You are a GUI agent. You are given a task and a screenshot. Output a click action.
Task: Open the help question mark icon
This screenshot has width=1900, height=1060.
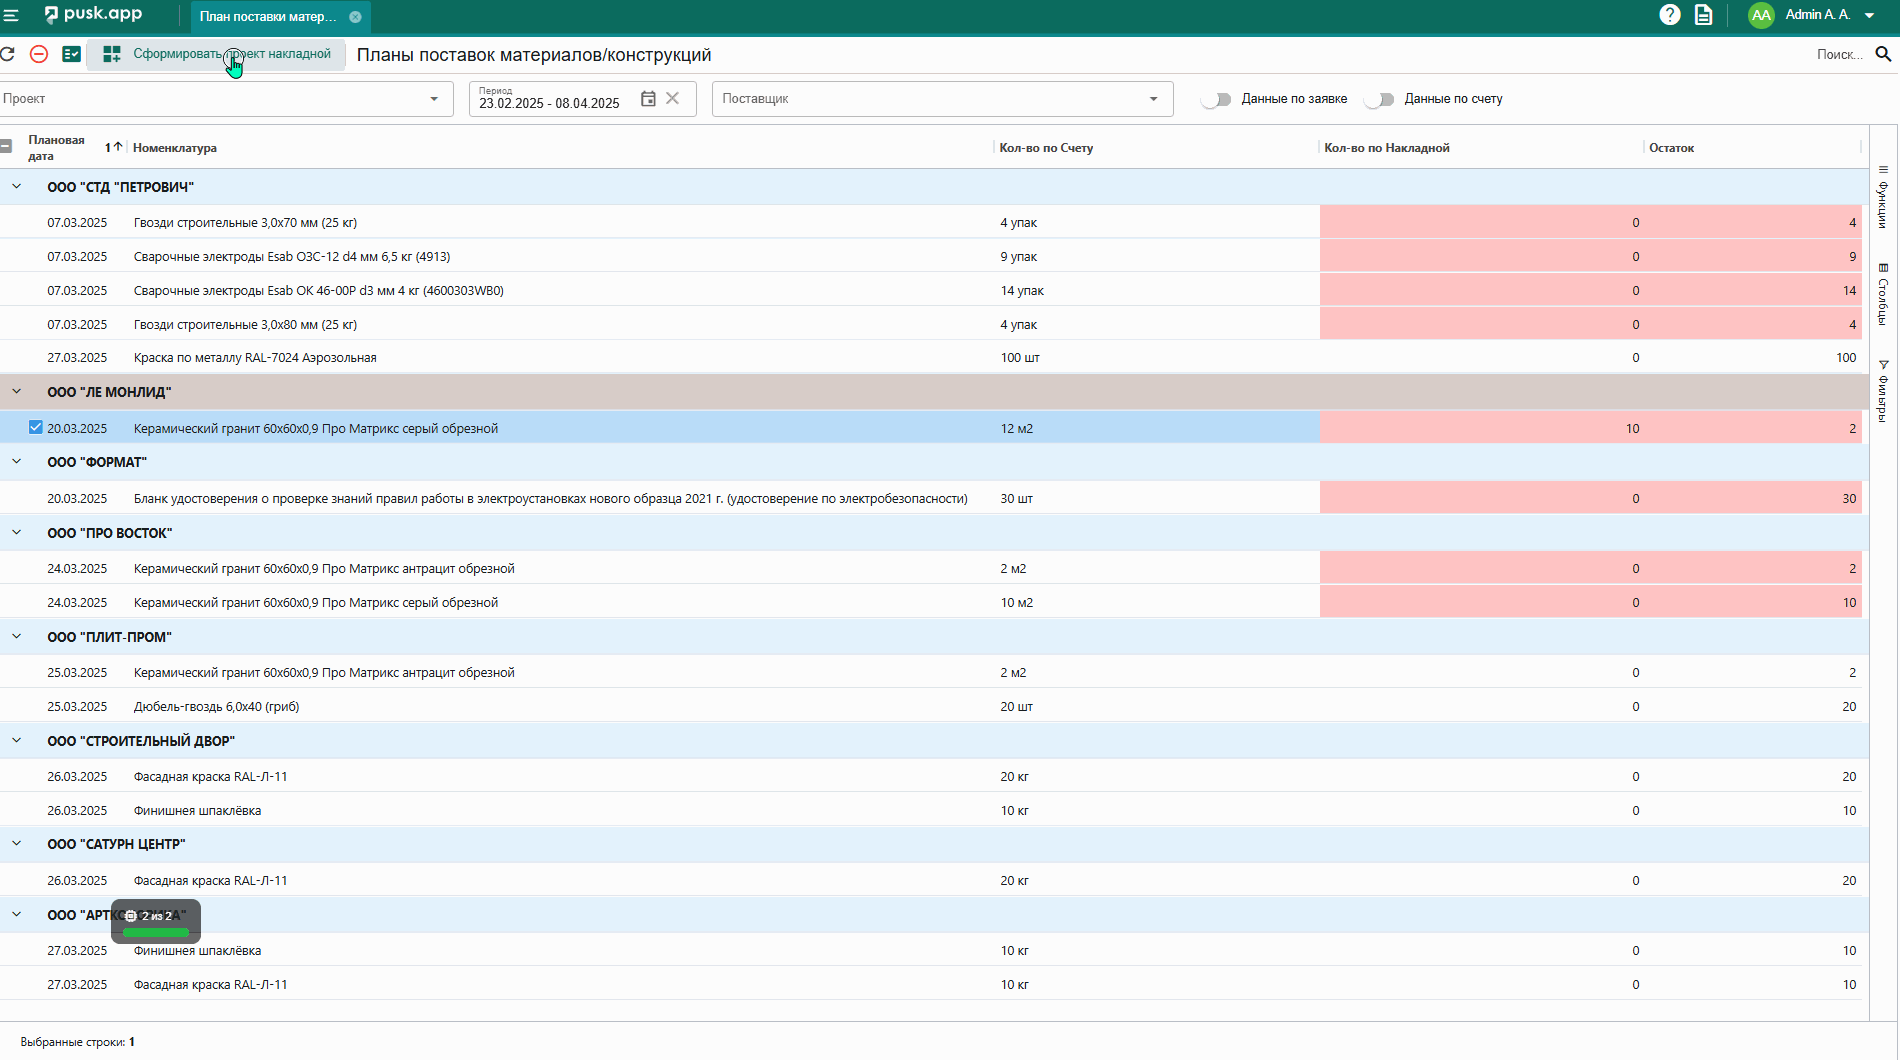(x=1669, y=15)
